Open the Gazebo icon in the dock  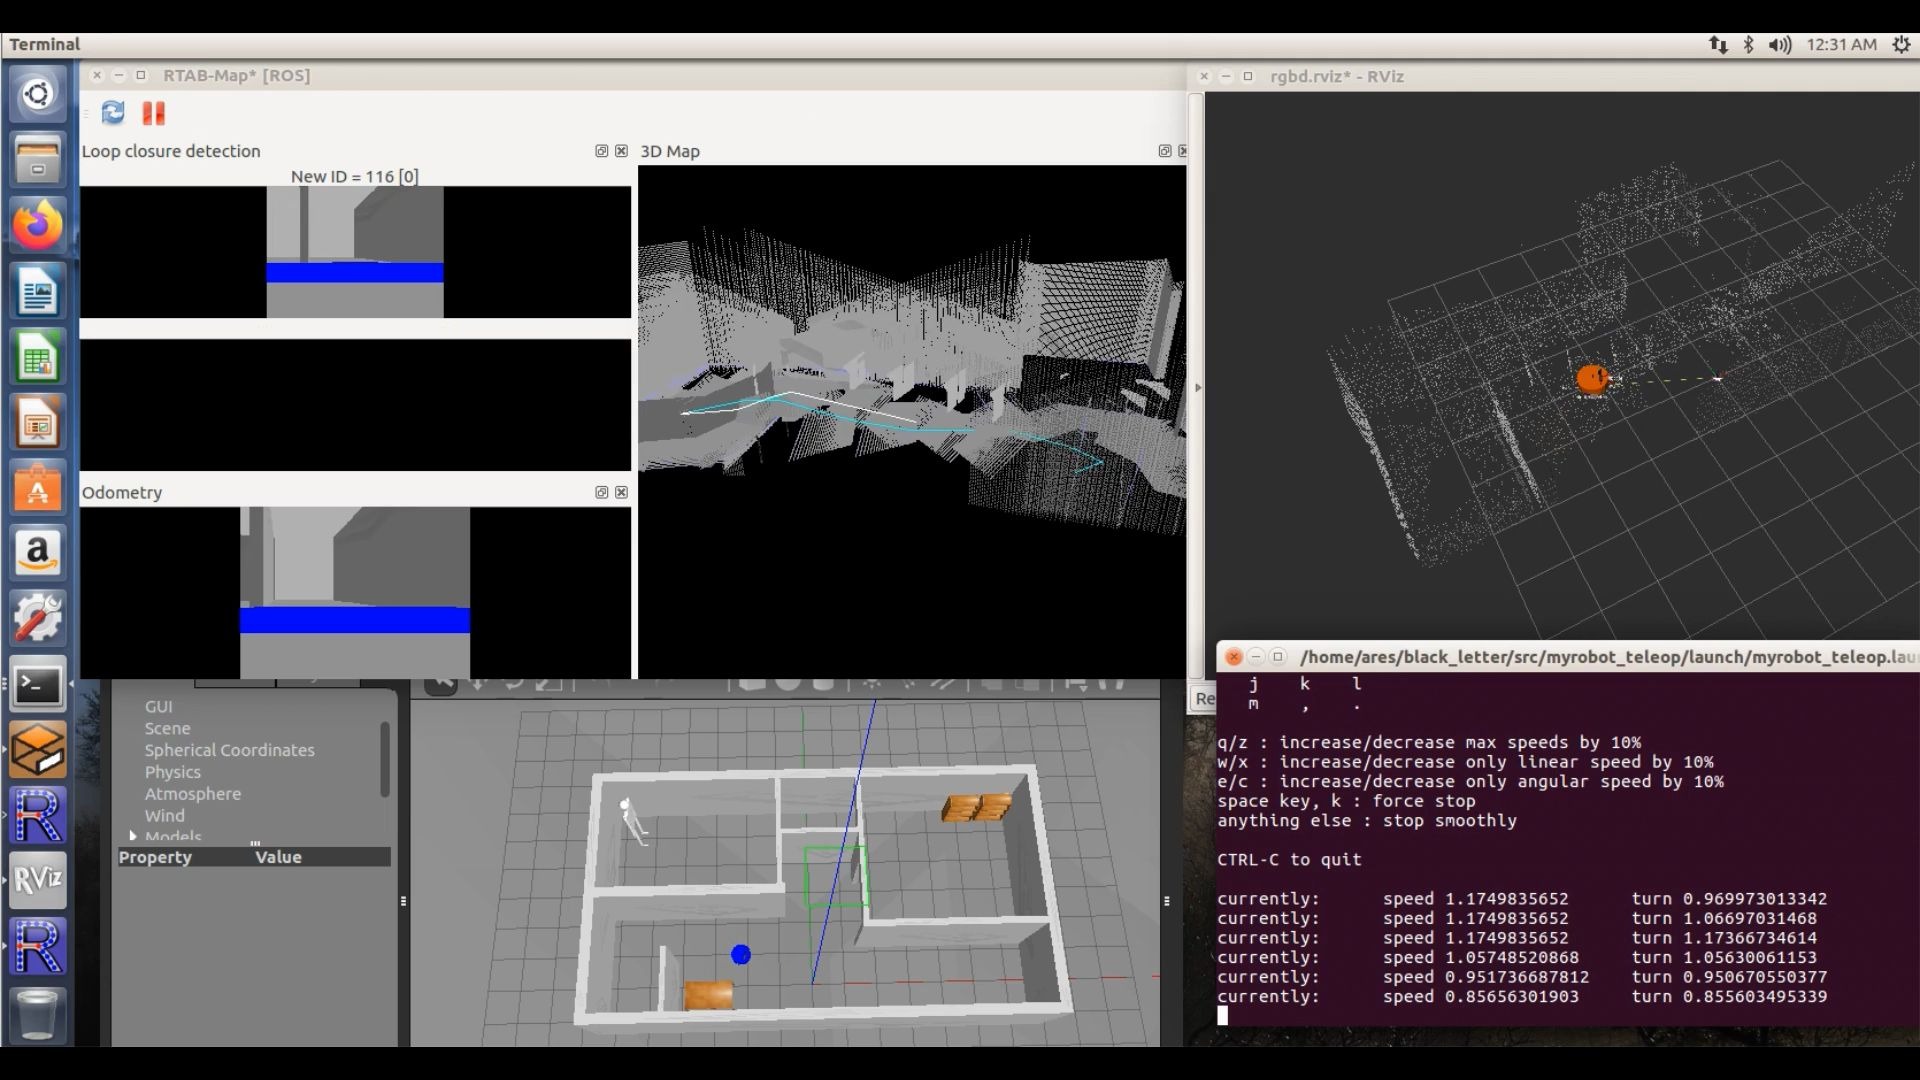coord(38,749)
